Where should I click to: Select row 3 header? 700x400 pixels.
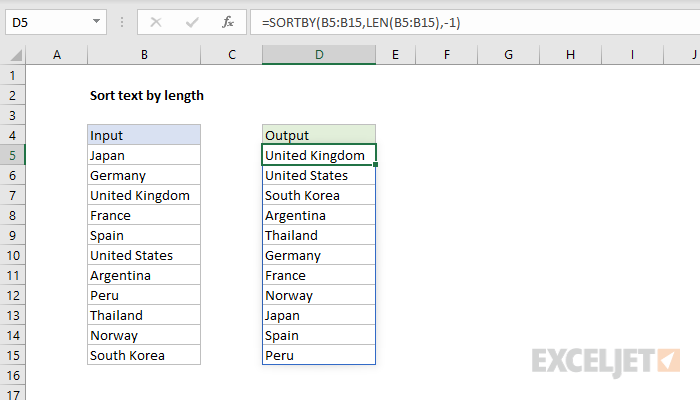point(12,115)
